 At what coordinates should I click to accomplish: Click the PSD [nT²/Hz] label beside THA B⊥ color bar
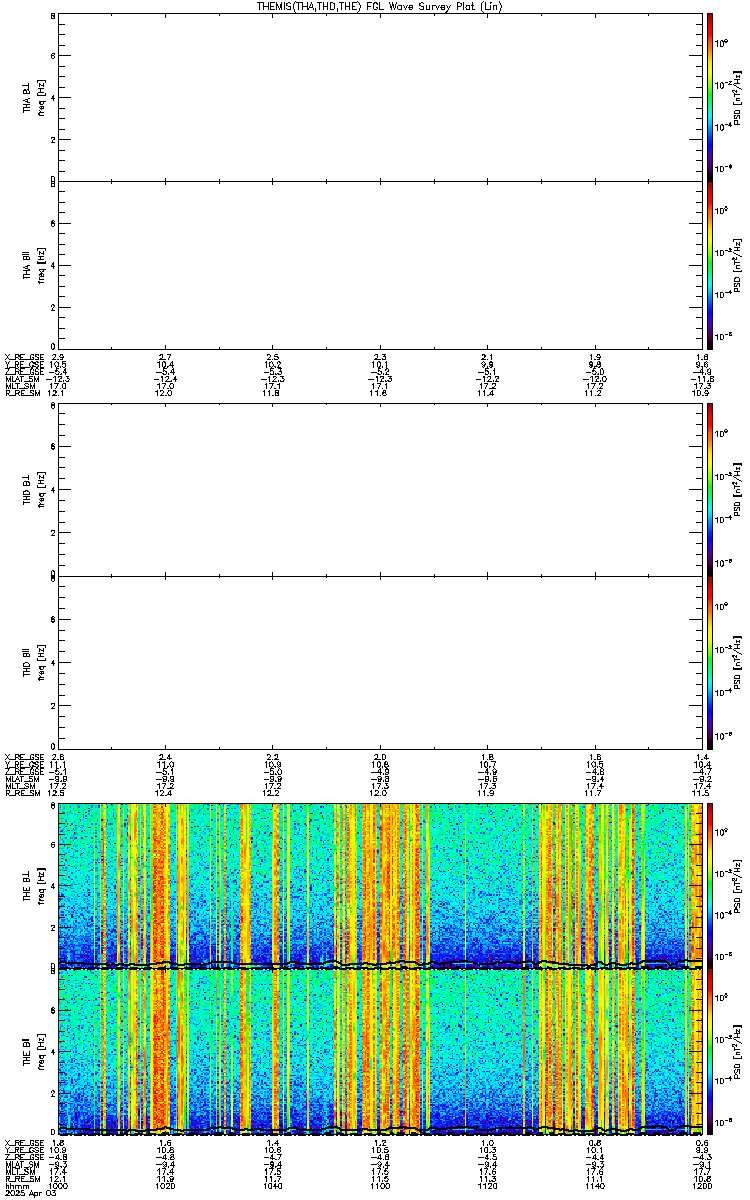click(738, 97)
